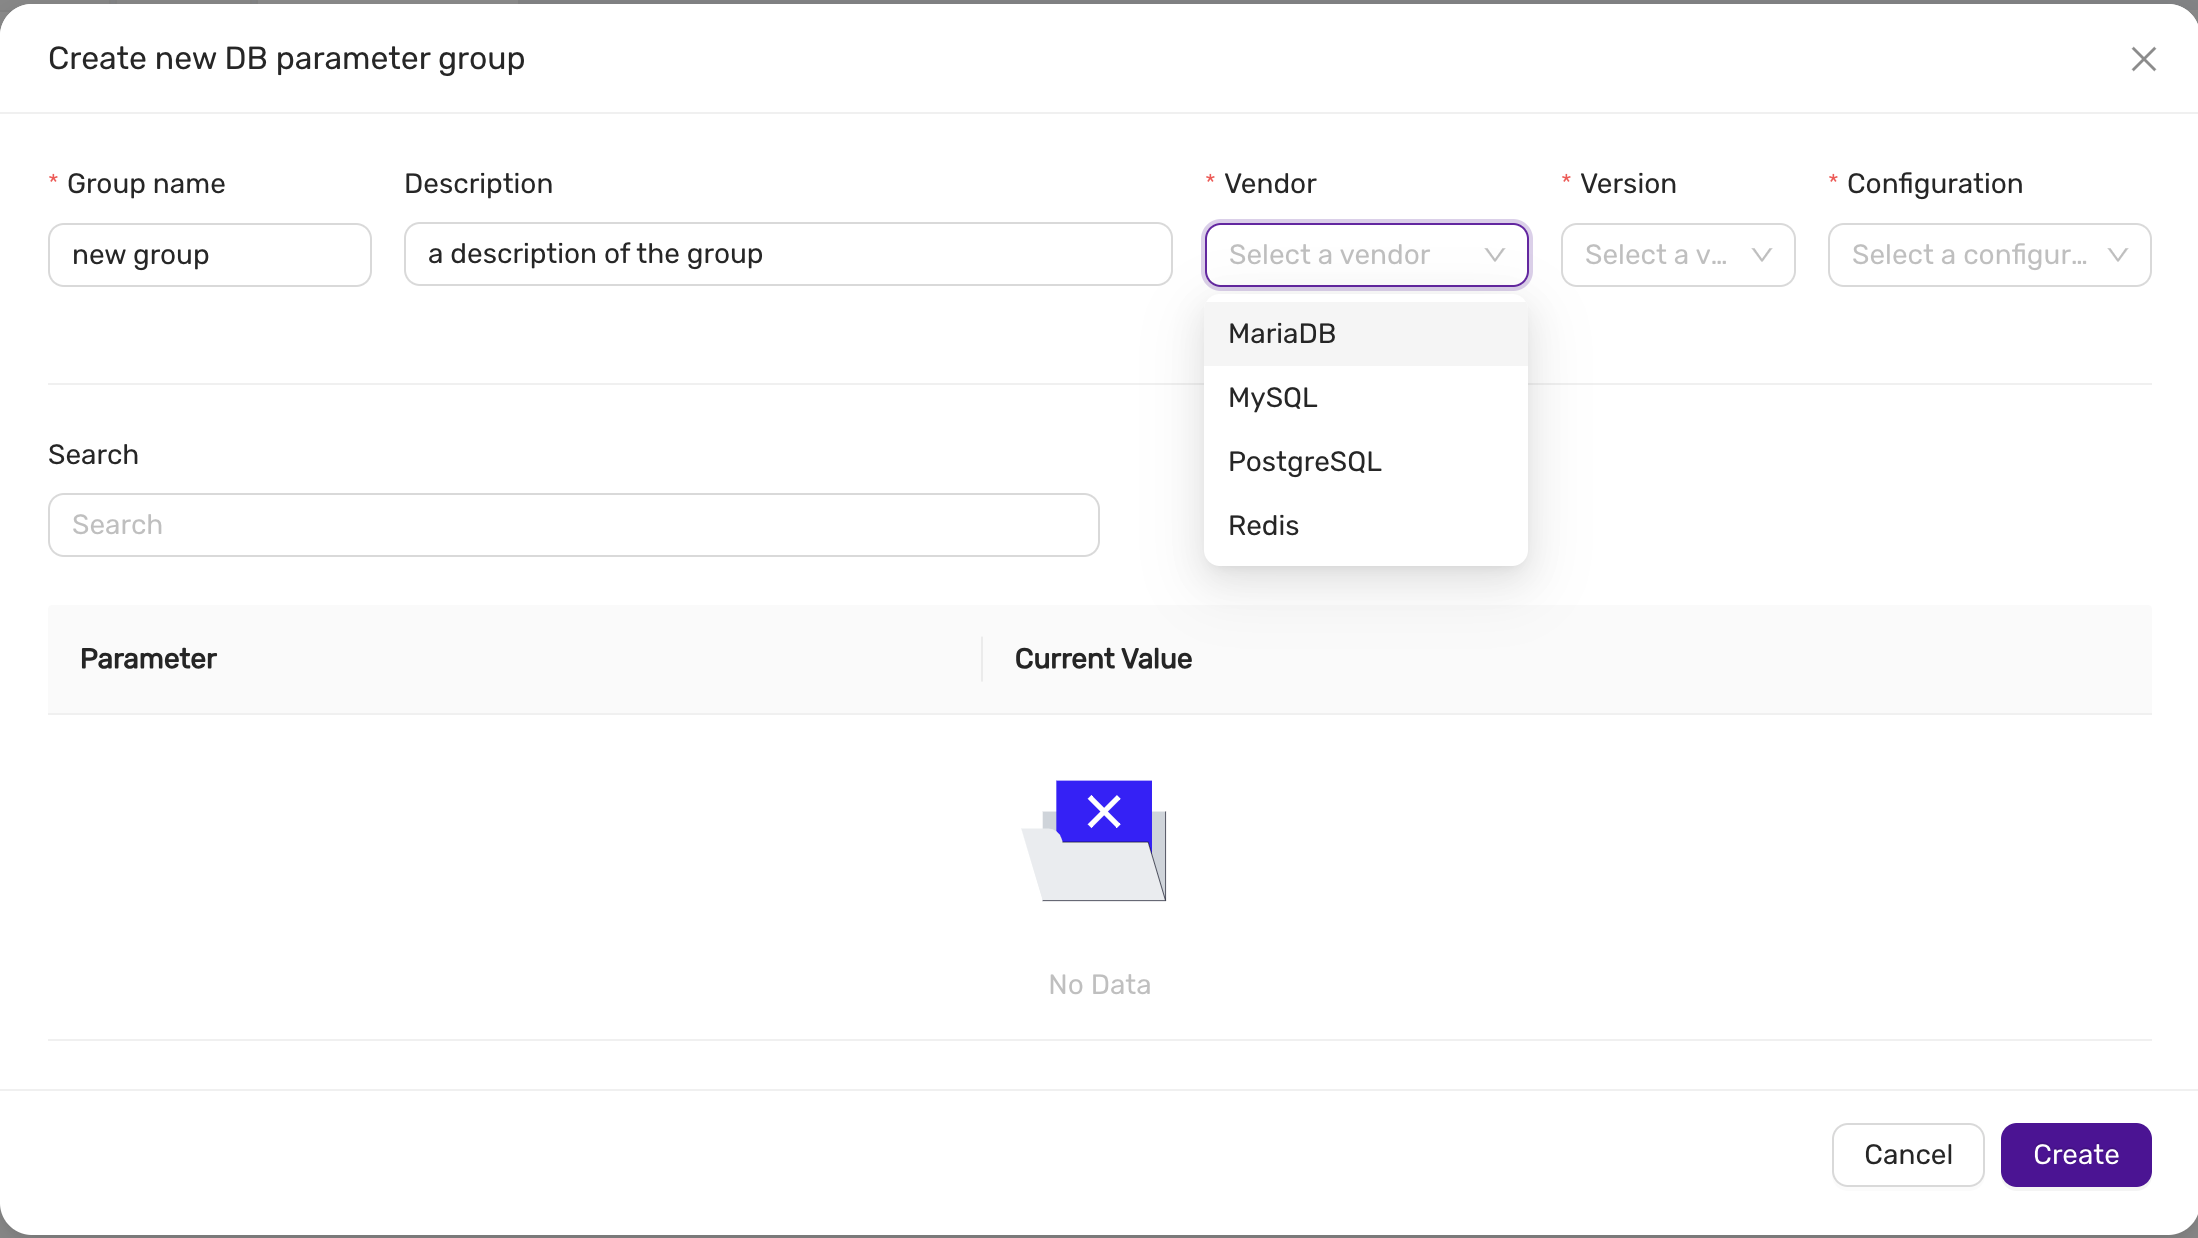Open the Version dropdown
The height and width of the screenshot is (1238, 2198).
coord(1678,255)
